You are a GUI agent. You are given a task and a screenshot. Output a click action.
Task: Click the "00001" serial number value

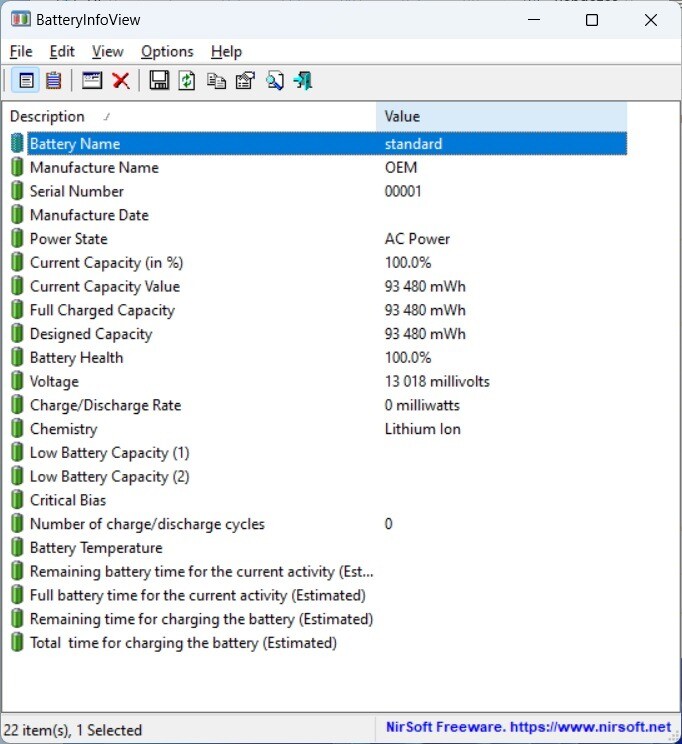[403, 191]
